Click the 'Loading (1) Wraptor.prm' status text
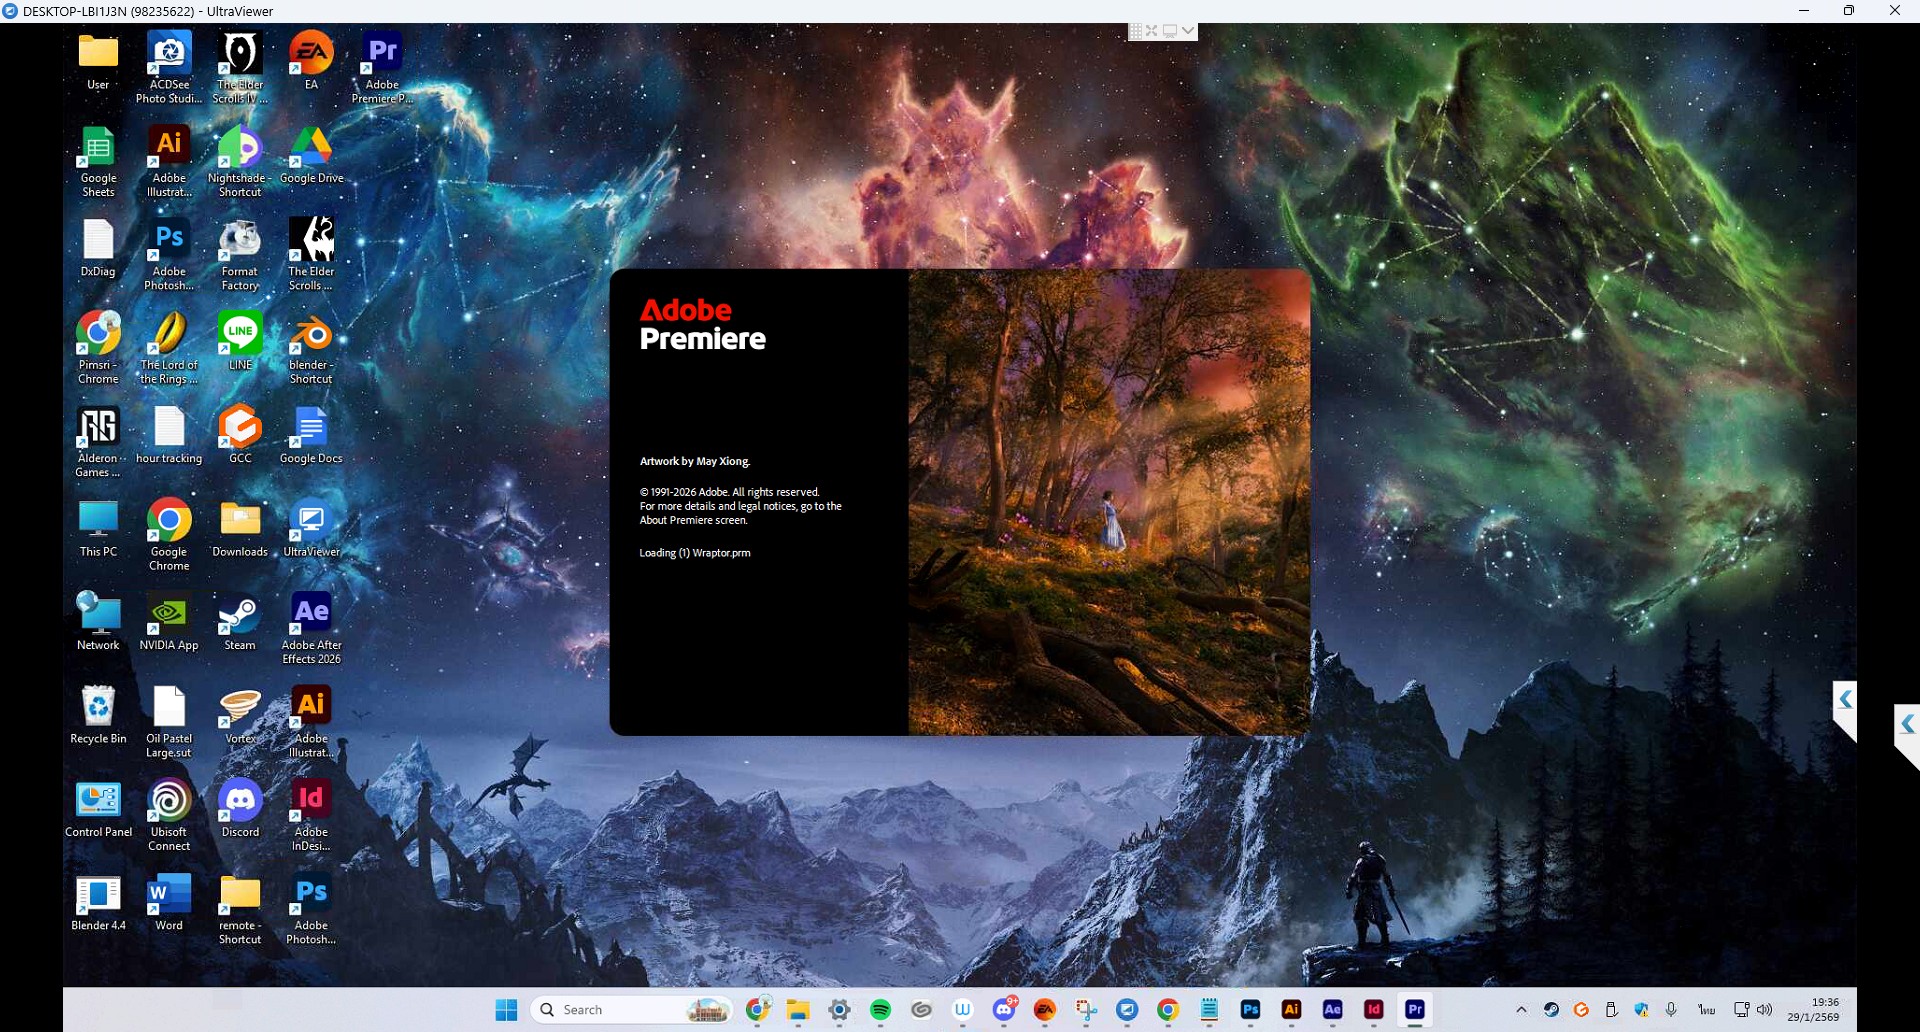The image size is (1920, 1032). tap(695, 553)
